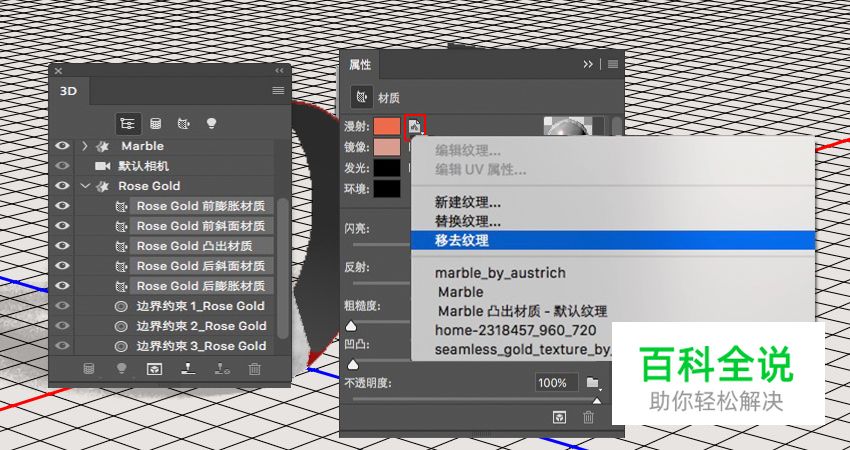Toggle visibility of Rose Gold group
The image size is (850, 450).
[x=63, y=186]
